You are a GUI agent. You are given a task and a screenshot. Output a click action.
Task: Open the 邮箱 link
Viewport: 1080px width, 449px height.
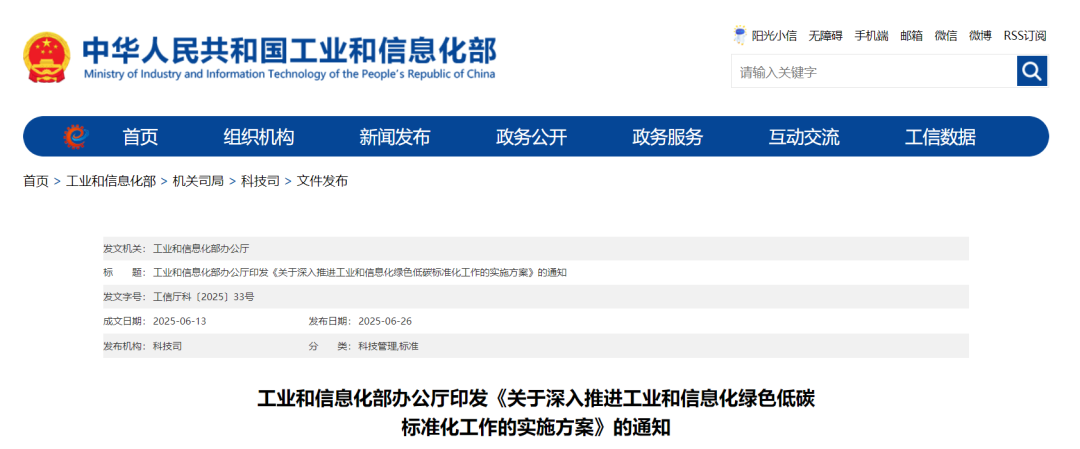911,36
